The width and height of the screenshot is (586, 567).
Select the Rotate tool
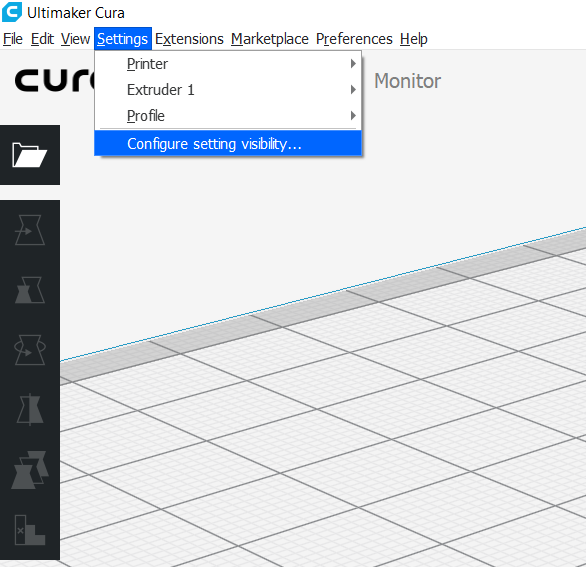tap(30, 349)
